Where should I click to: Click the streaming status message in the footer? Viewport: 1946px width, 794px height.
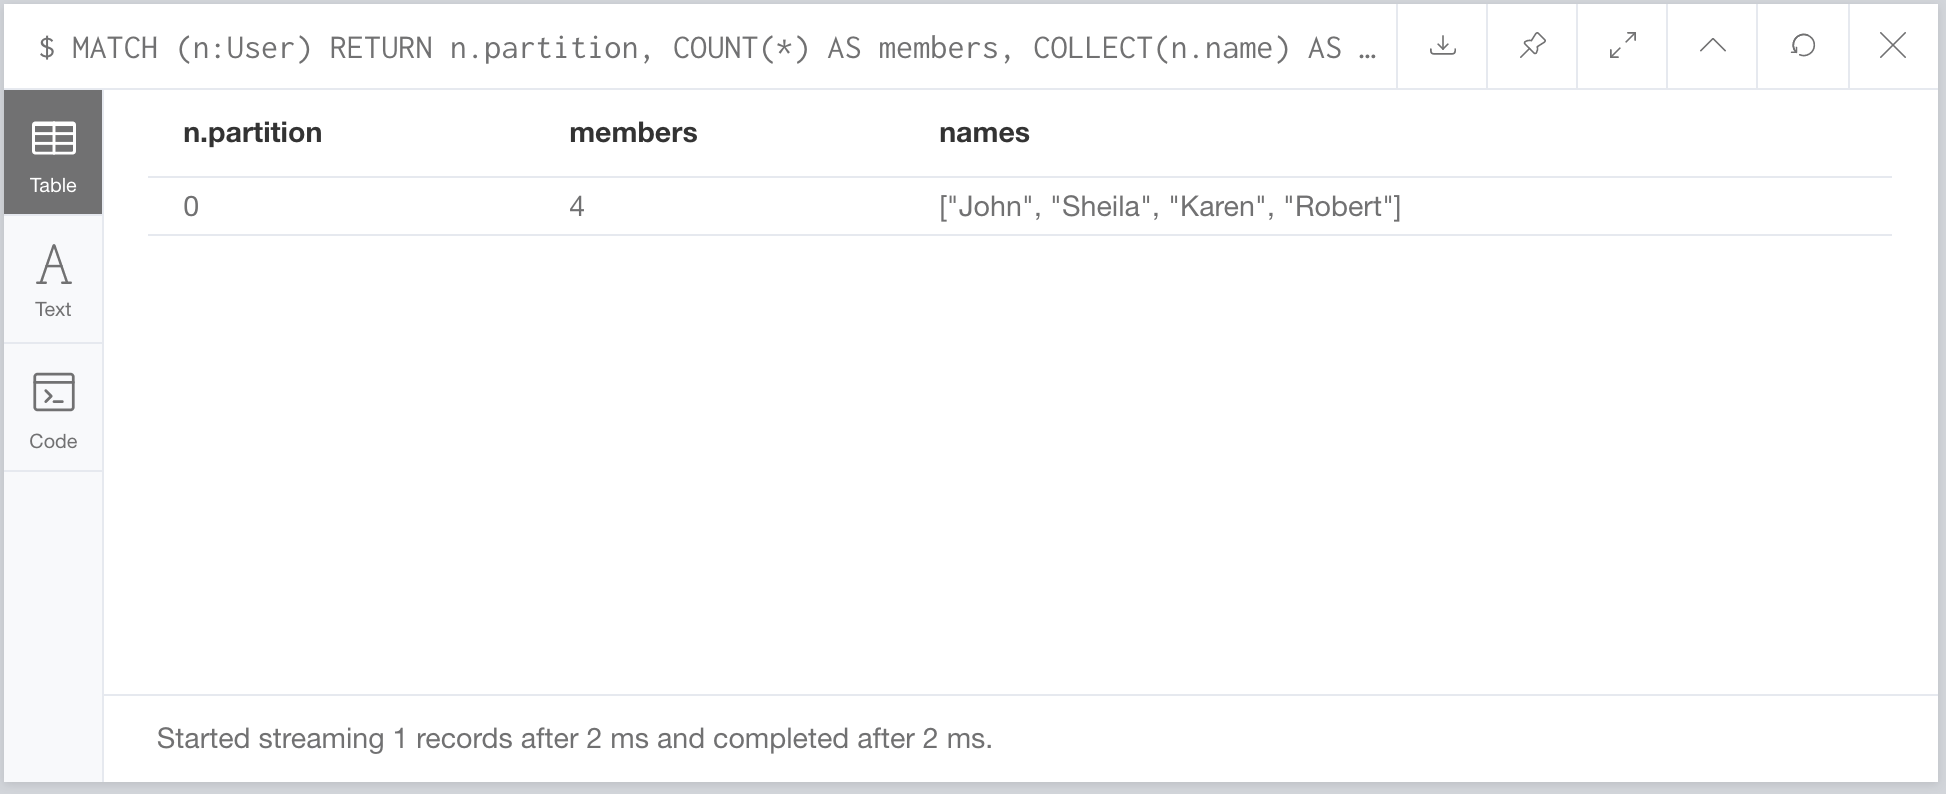(574, 739)
